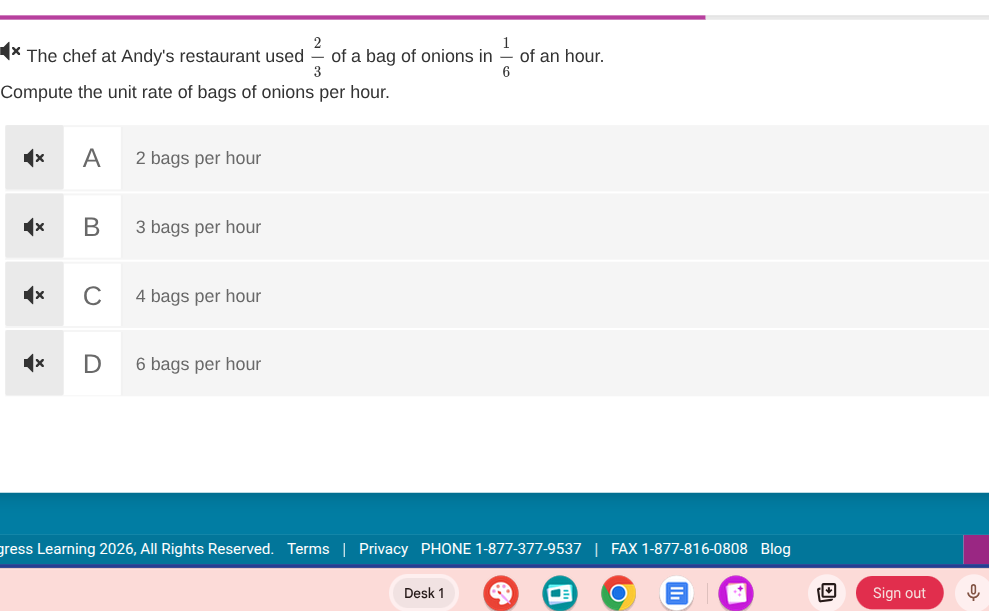Play audio for answer choice D
The height and width of the screenshot is (611, 989).
click(34, 364)
